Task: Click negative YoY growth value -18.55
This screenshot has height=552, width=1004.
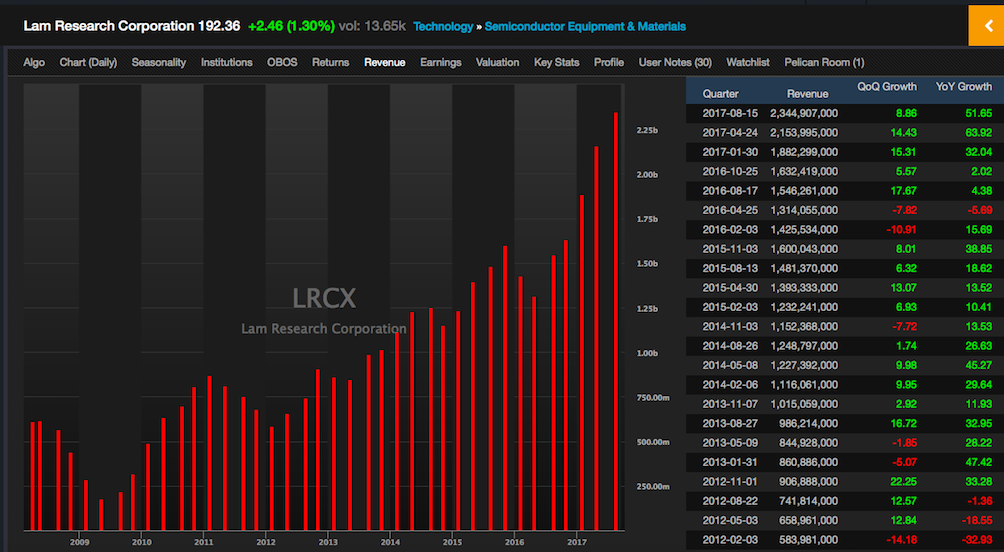Action: [976, 520]
